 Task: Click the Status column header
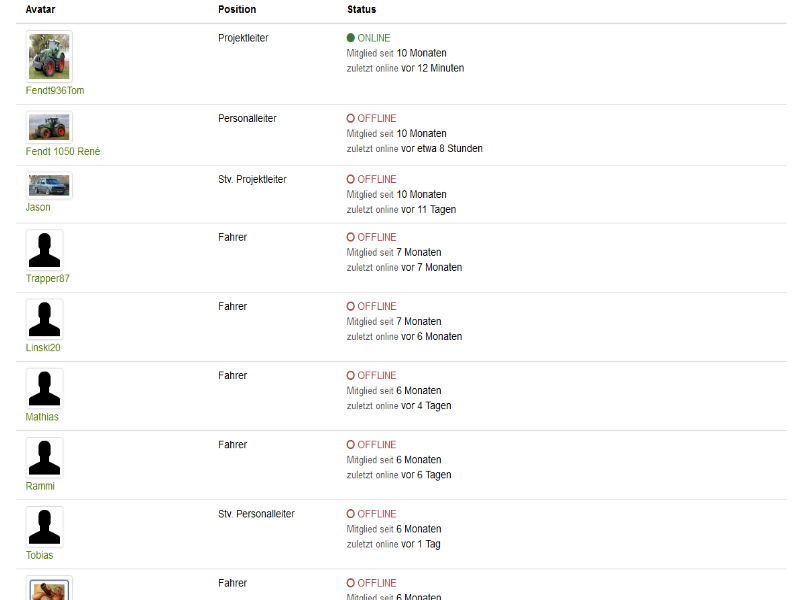point(362,9)
